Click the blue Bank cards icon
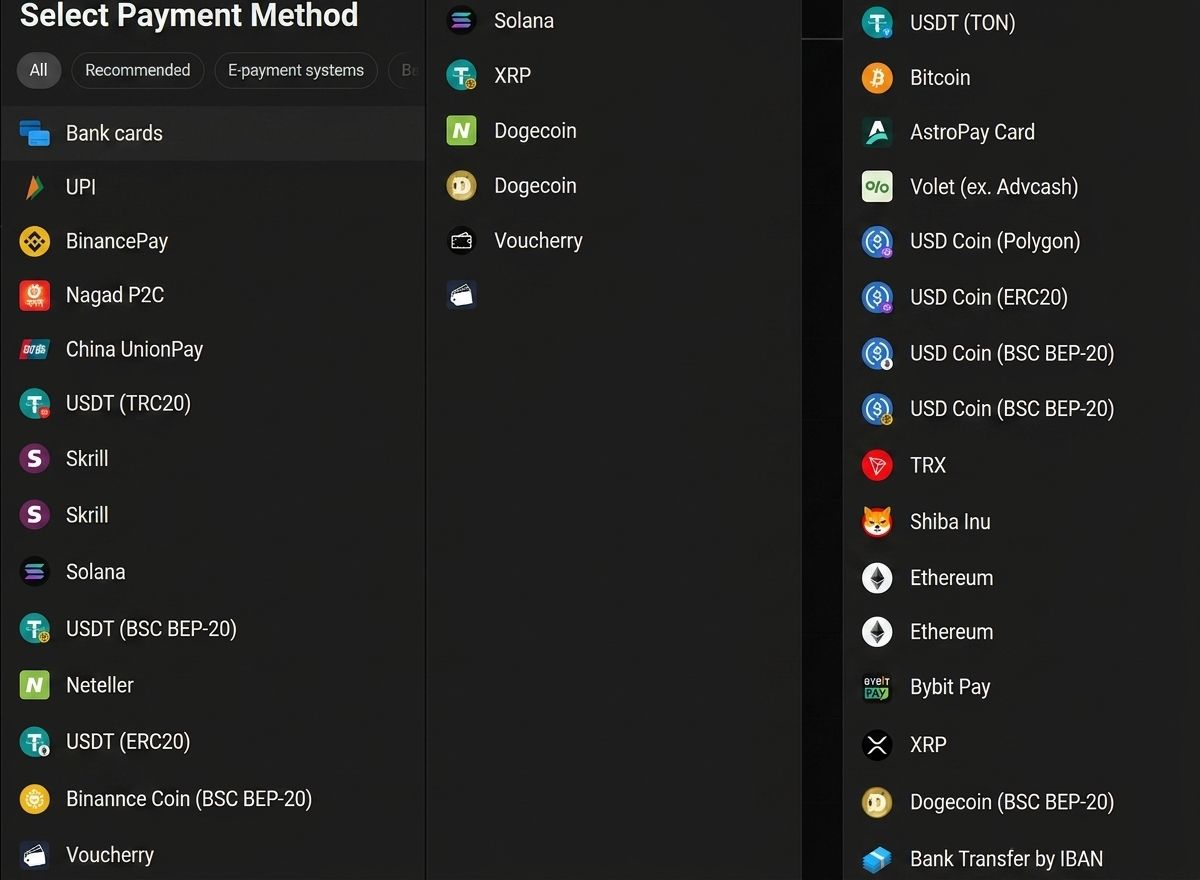The image size is (1200, 880). click(x=35, y=133)
